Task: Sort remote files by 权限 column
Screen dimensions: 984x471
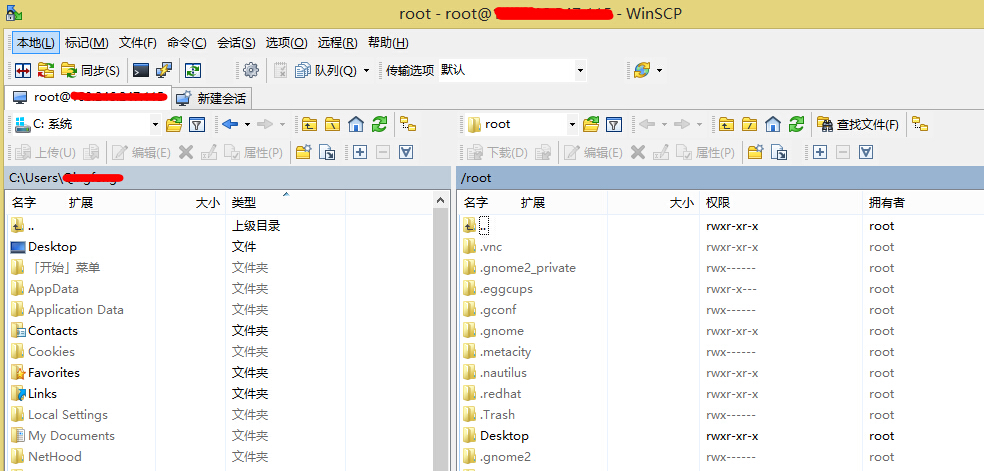Action: click(x=781, y=203)
